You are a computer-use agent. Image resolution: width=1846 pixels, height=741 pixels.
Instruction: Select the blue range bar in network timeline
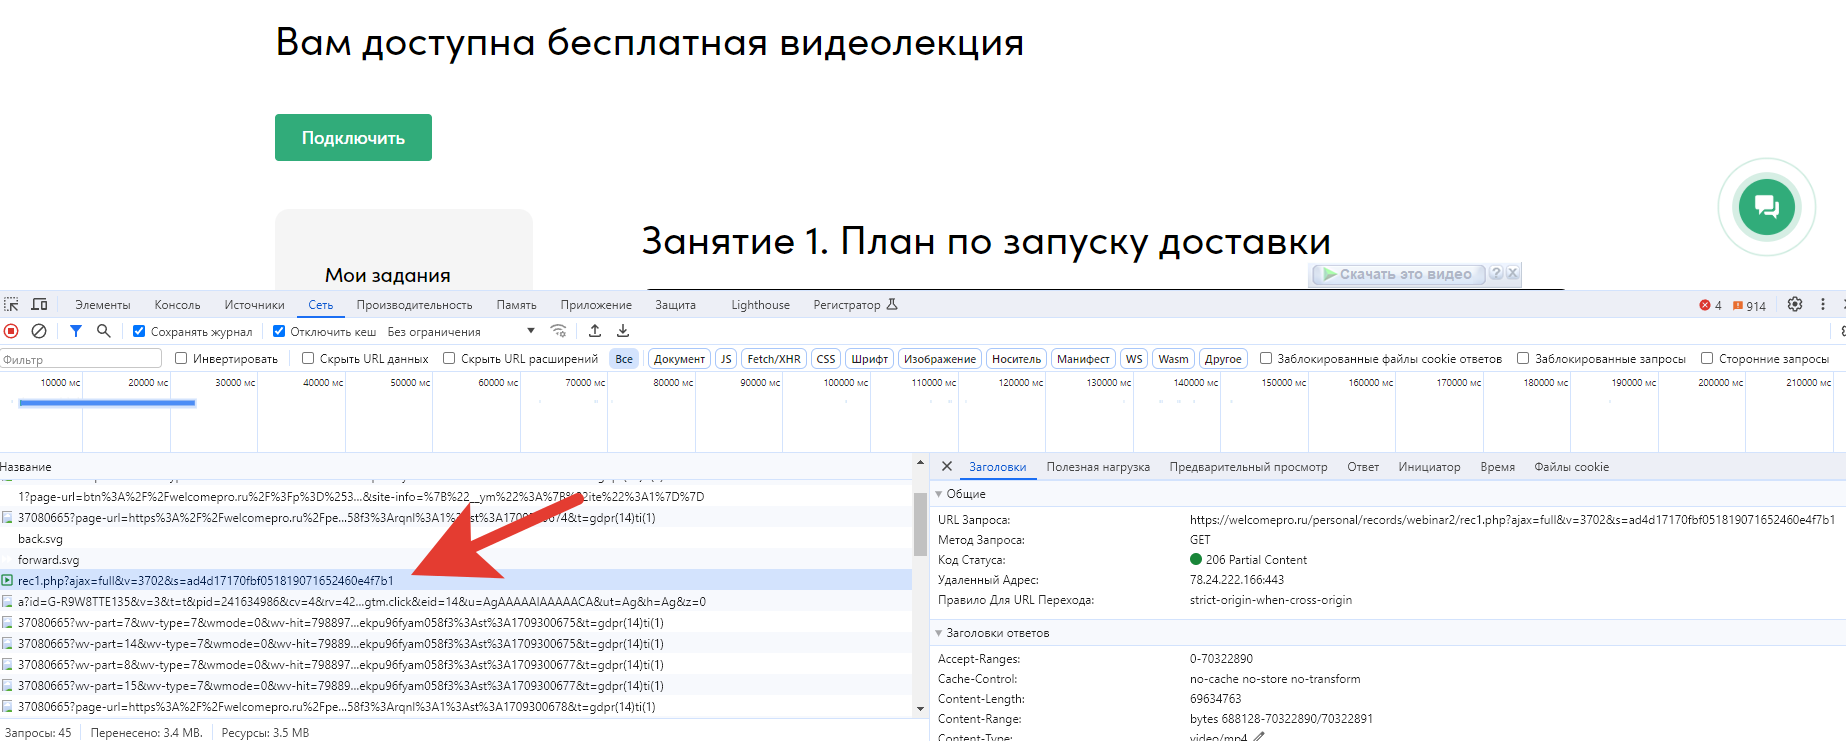[x=107, y=403]
